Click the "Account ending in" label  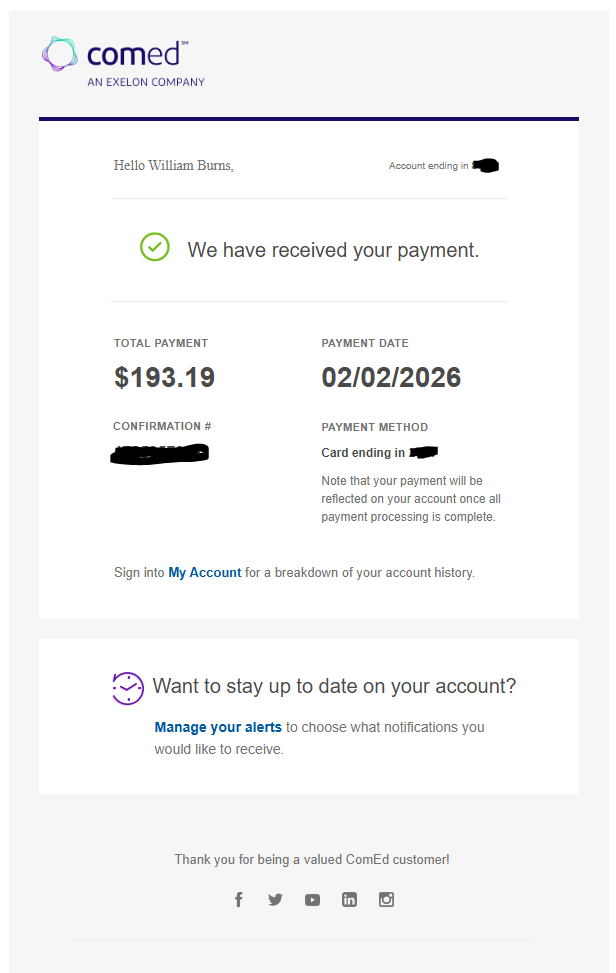428,166
